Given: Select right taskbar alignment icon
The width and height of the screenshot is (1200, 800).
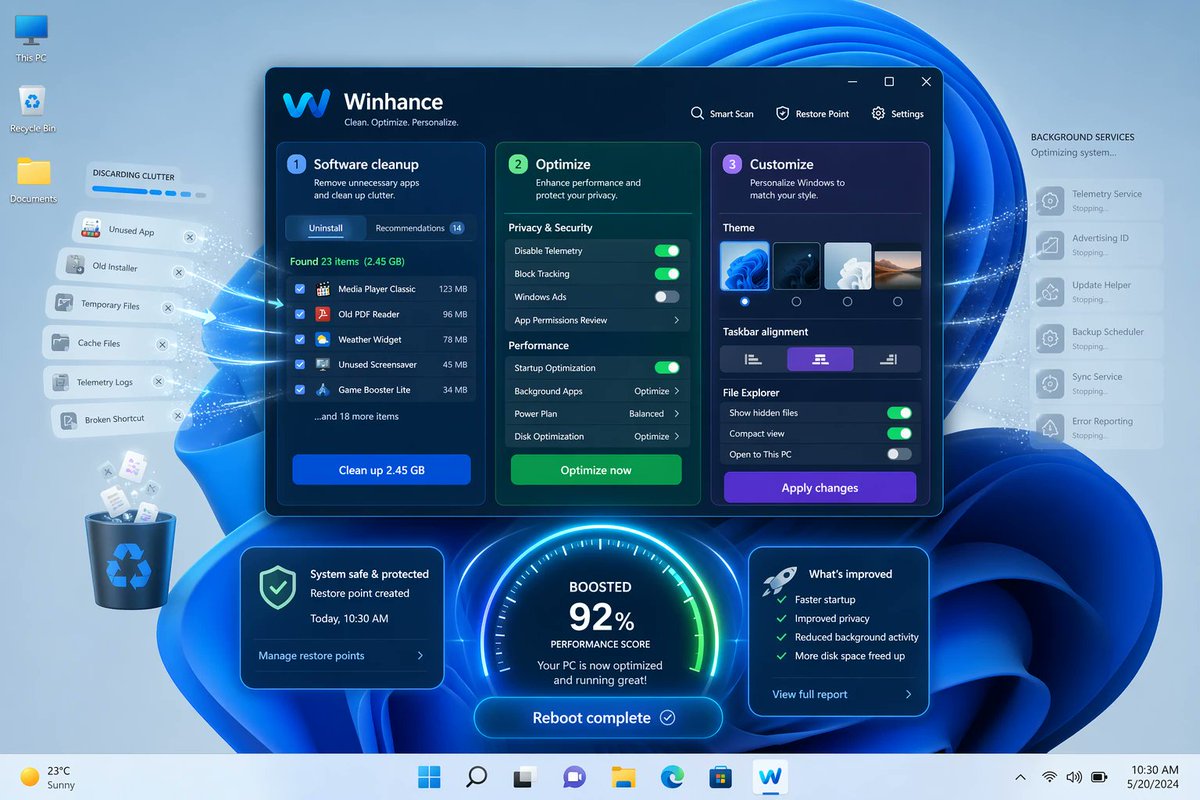Looking at the screenshot, I should pos(887,359).
